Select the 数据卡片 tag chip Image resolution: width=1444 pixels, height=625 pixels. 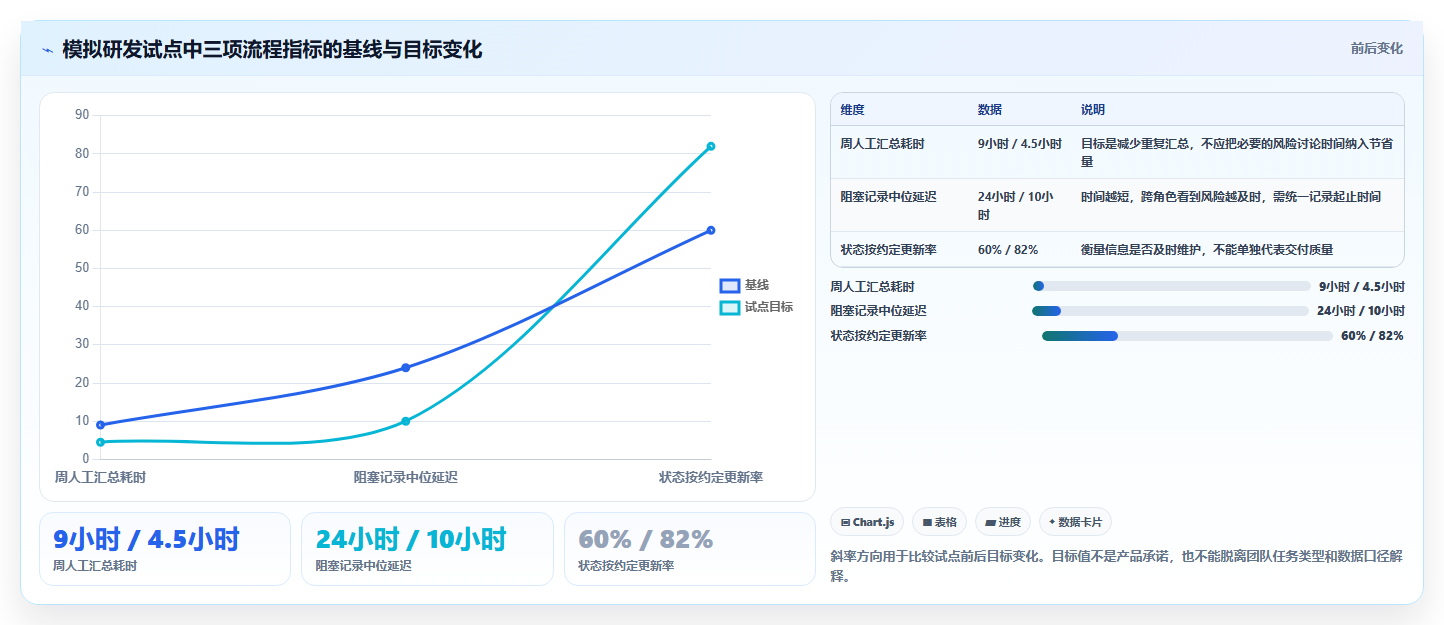coord(1075,522)
